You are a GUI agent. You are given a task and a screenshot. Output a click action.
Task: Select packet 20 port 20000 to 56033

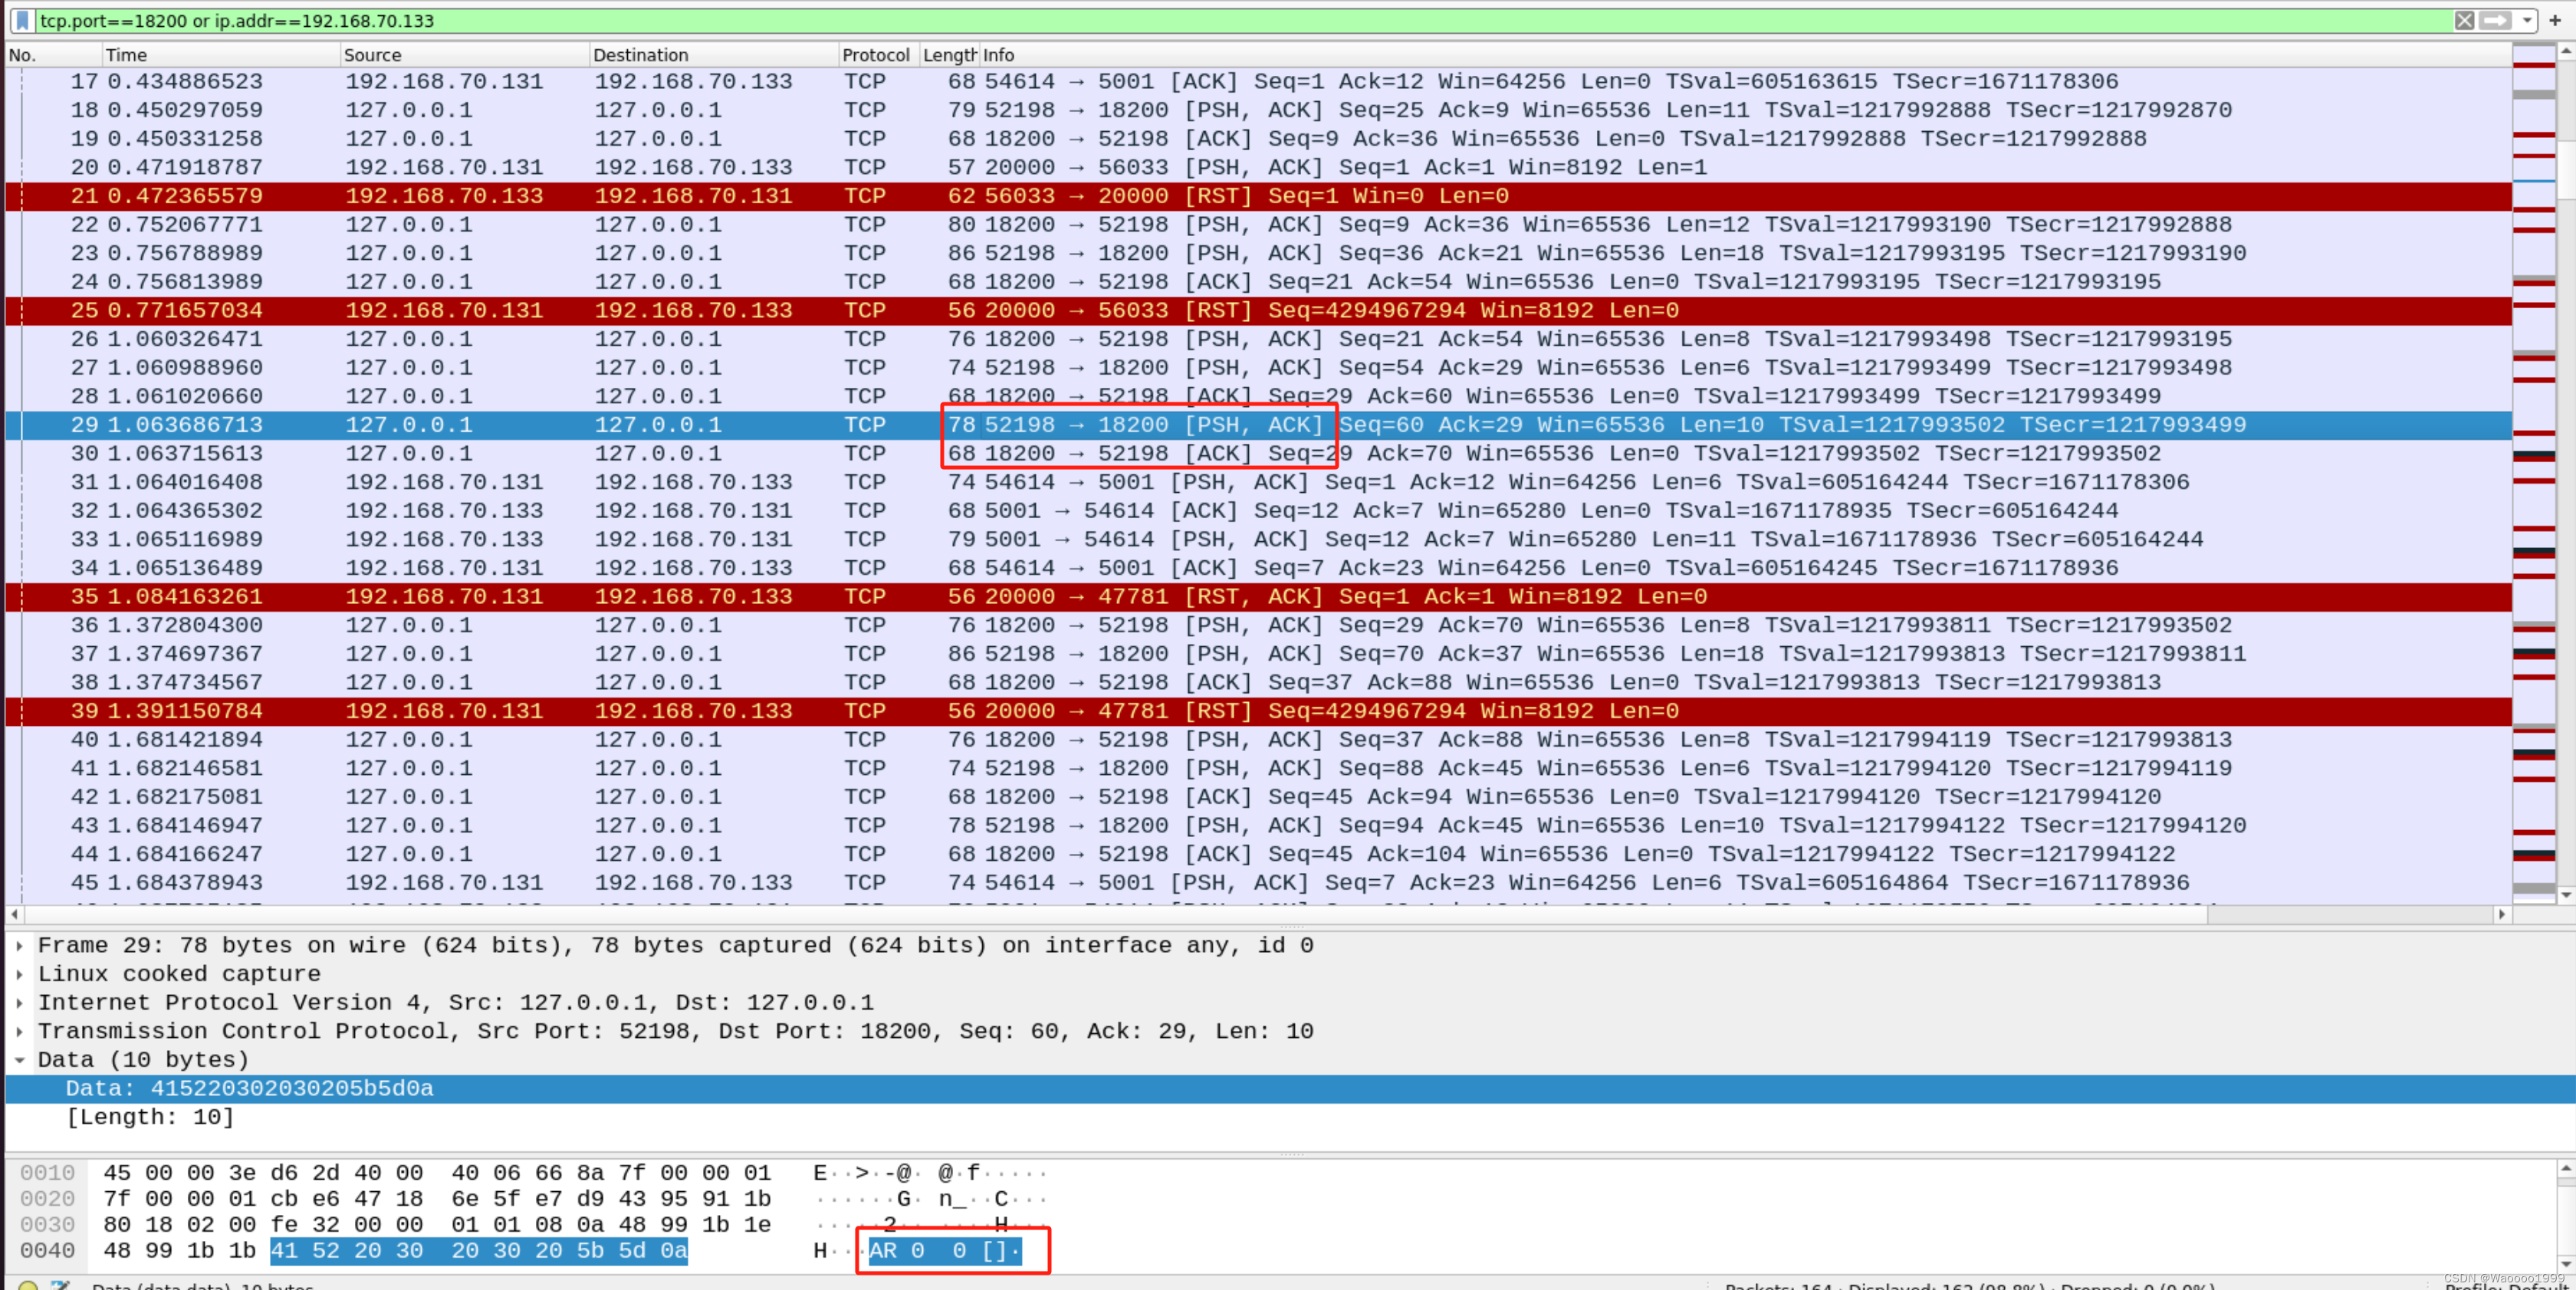1258,167
